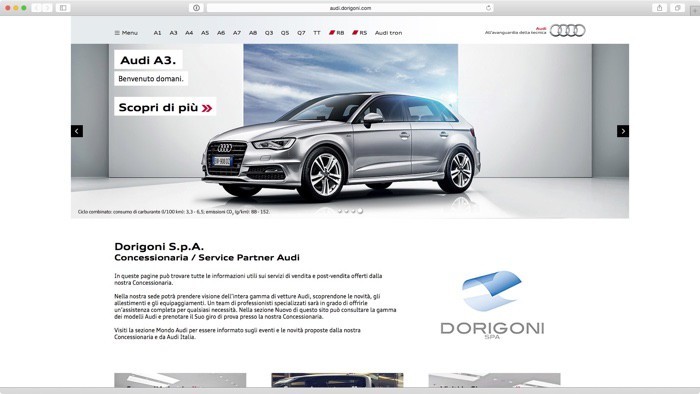The width and height of the screenshot is (700, 394).
Task: Select Q3 model in navigation
Action: pyautogui.click(x=269, y=33)
